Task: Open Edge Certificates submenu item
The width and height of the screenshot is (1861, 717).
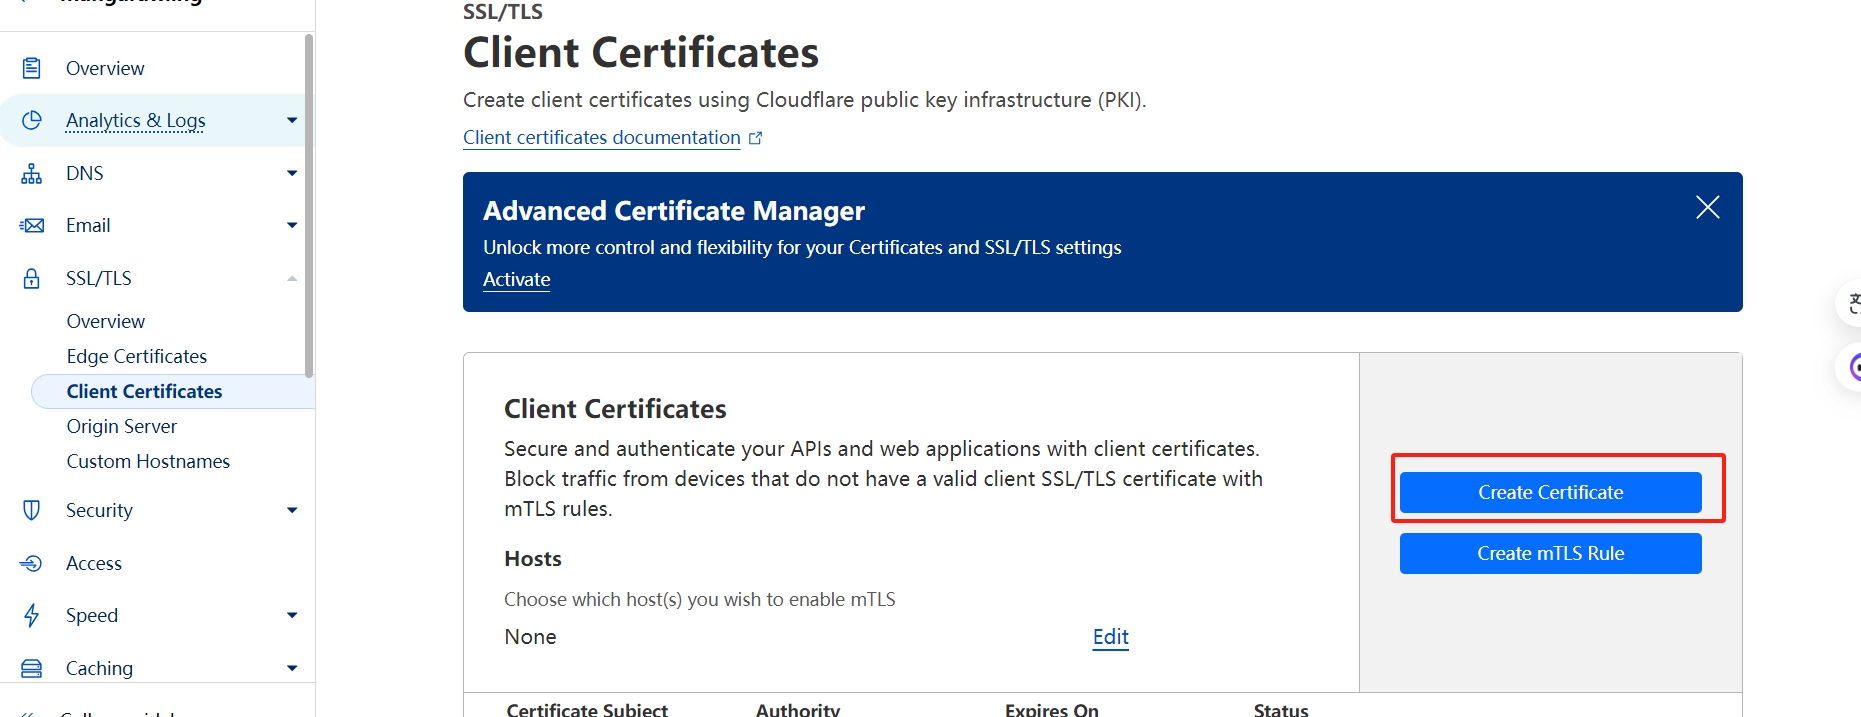Action: click(137, 356)
